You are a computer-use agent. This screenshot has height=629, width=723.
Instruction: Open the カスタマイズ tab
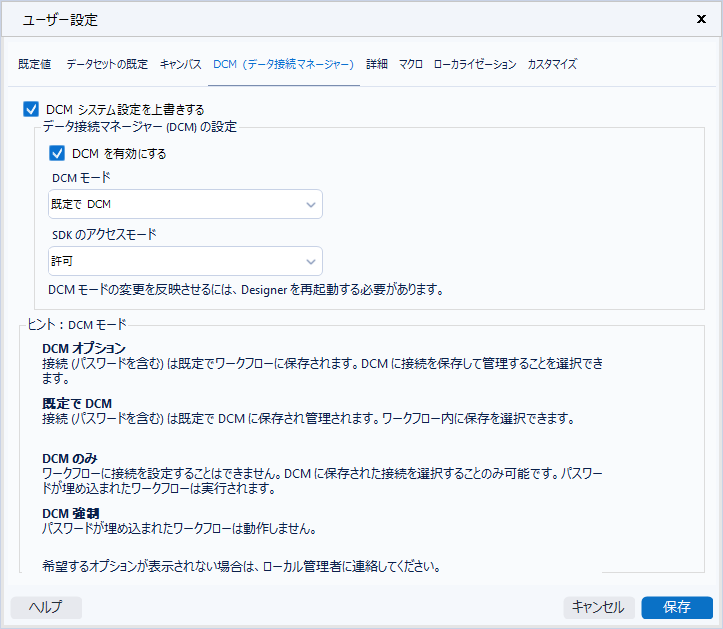pos(552,64)
